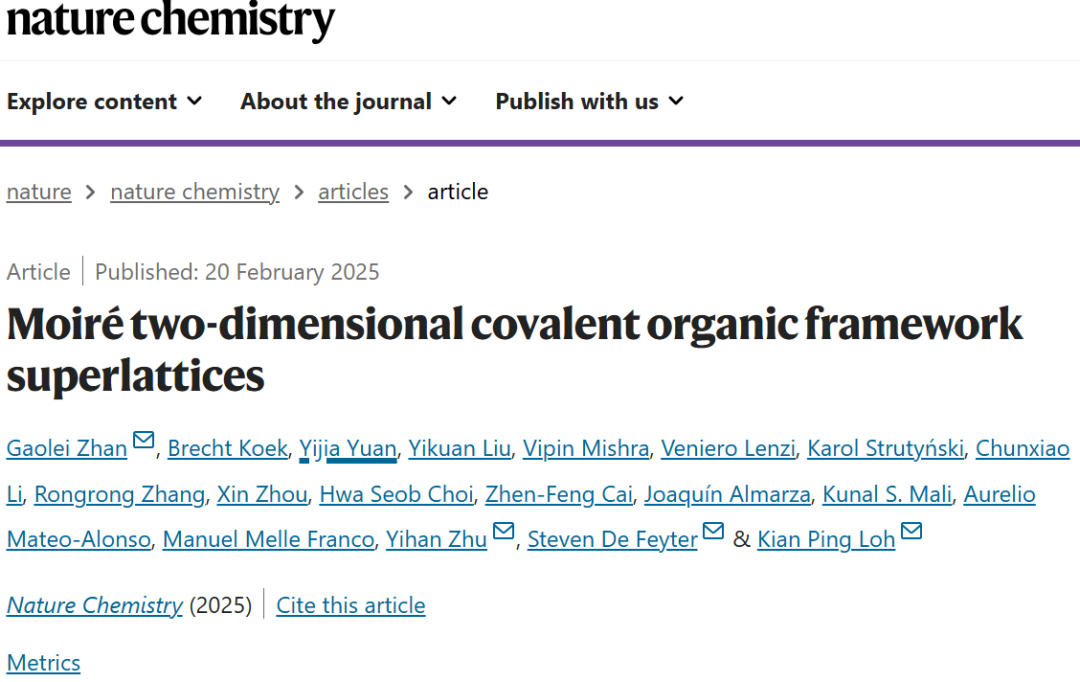The image size is (1080, 682).
Task: Open author Kunal S. Mali's info
Action: [887, 494]
